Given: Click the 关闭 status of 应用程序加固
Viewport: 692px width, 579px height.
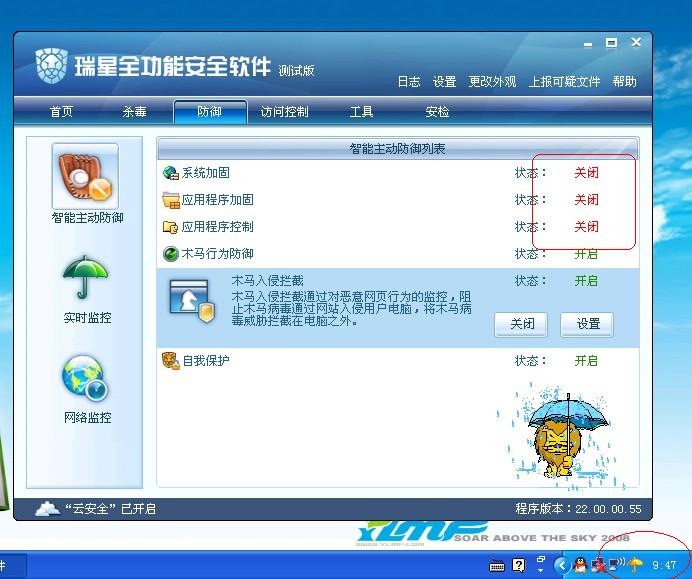Looking at the screenshot, I should 587,200.
